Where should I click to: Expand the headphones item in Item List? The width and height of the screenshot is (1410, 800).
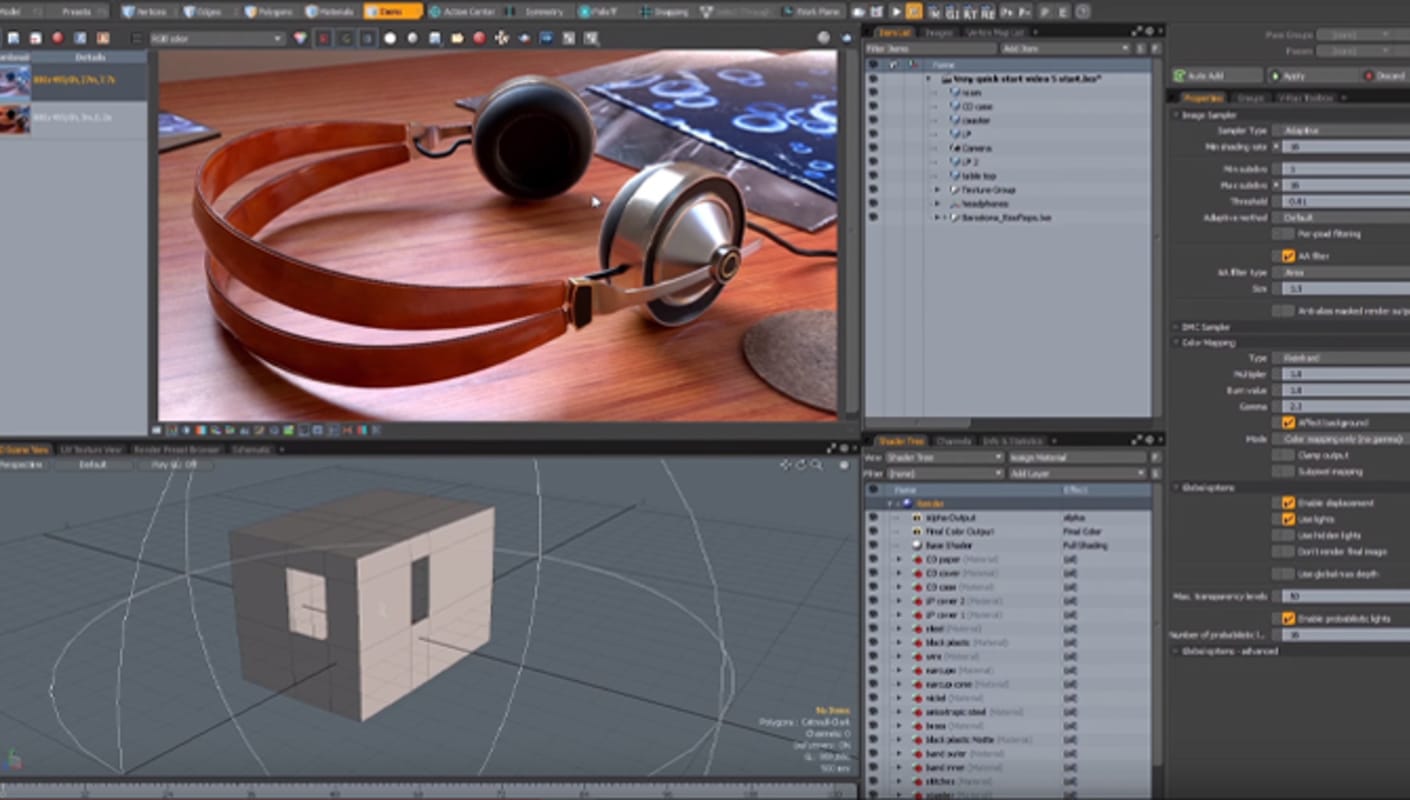[x=938, y=203]
